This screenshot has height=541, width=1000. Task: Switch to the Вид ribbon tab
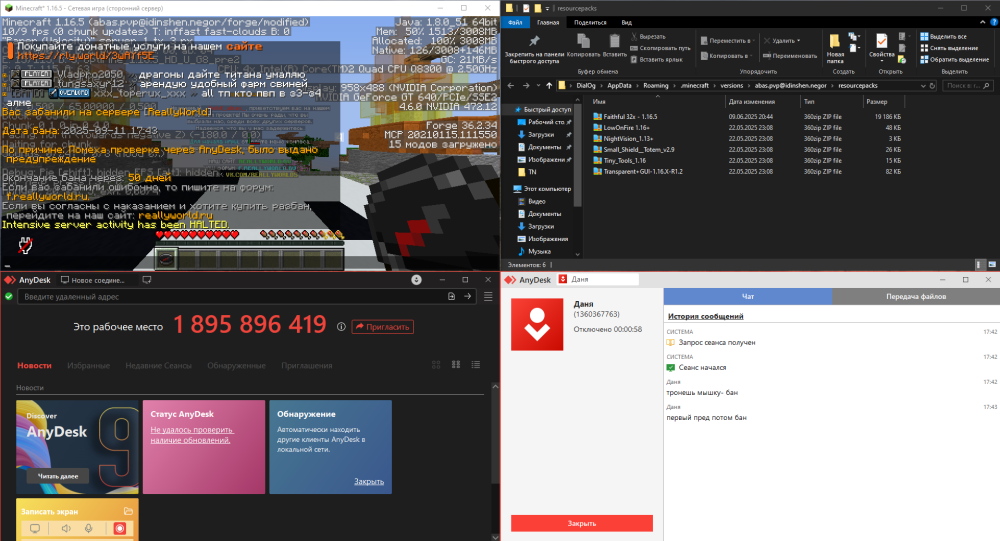tap(626, 22)
